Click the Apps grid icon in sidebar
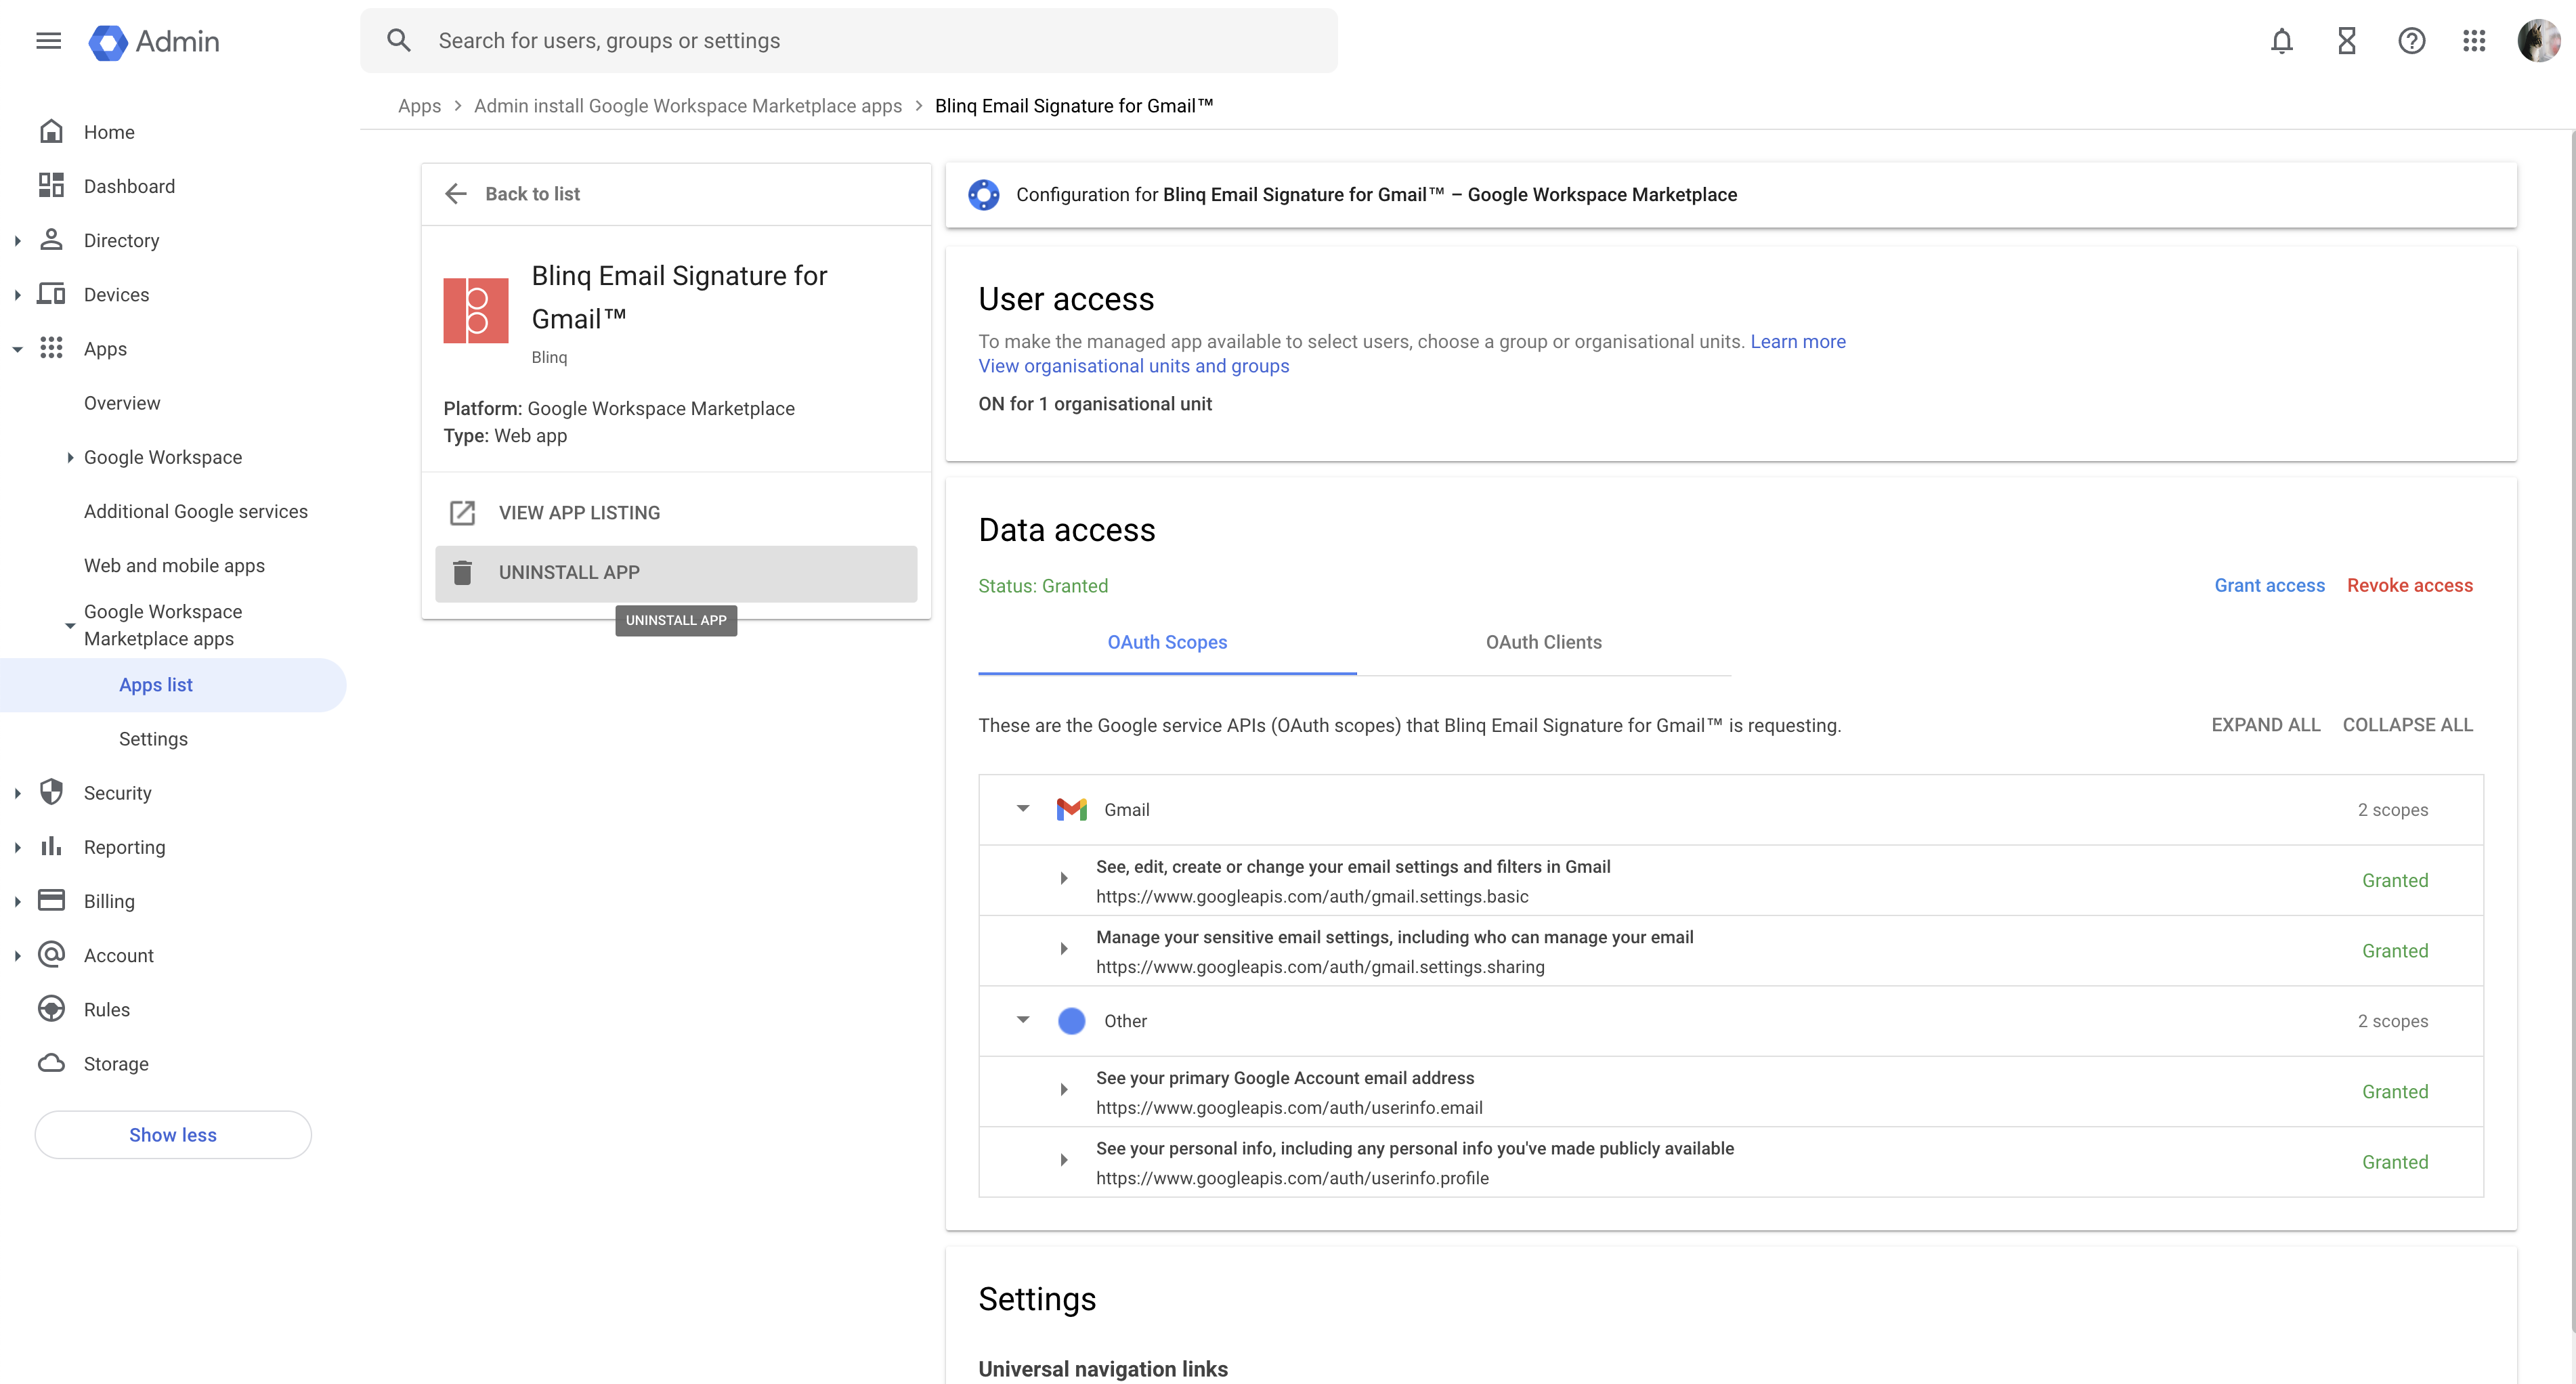The height and width of the screenshot is (1384, 2576). 51,348
